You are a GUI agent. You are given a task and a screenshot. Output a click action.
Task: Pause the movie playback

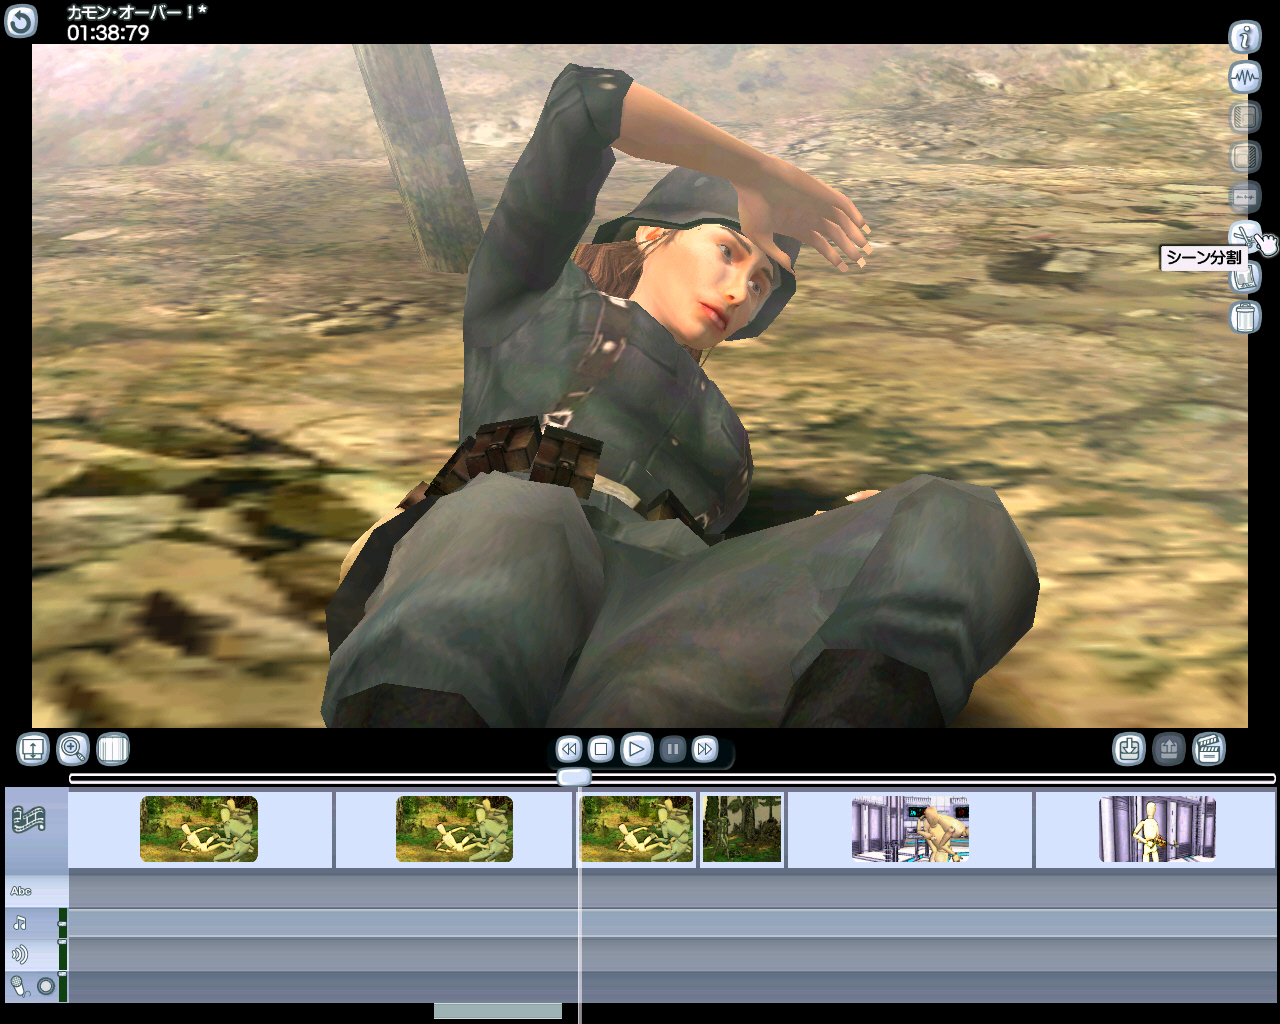coord(673,749)
